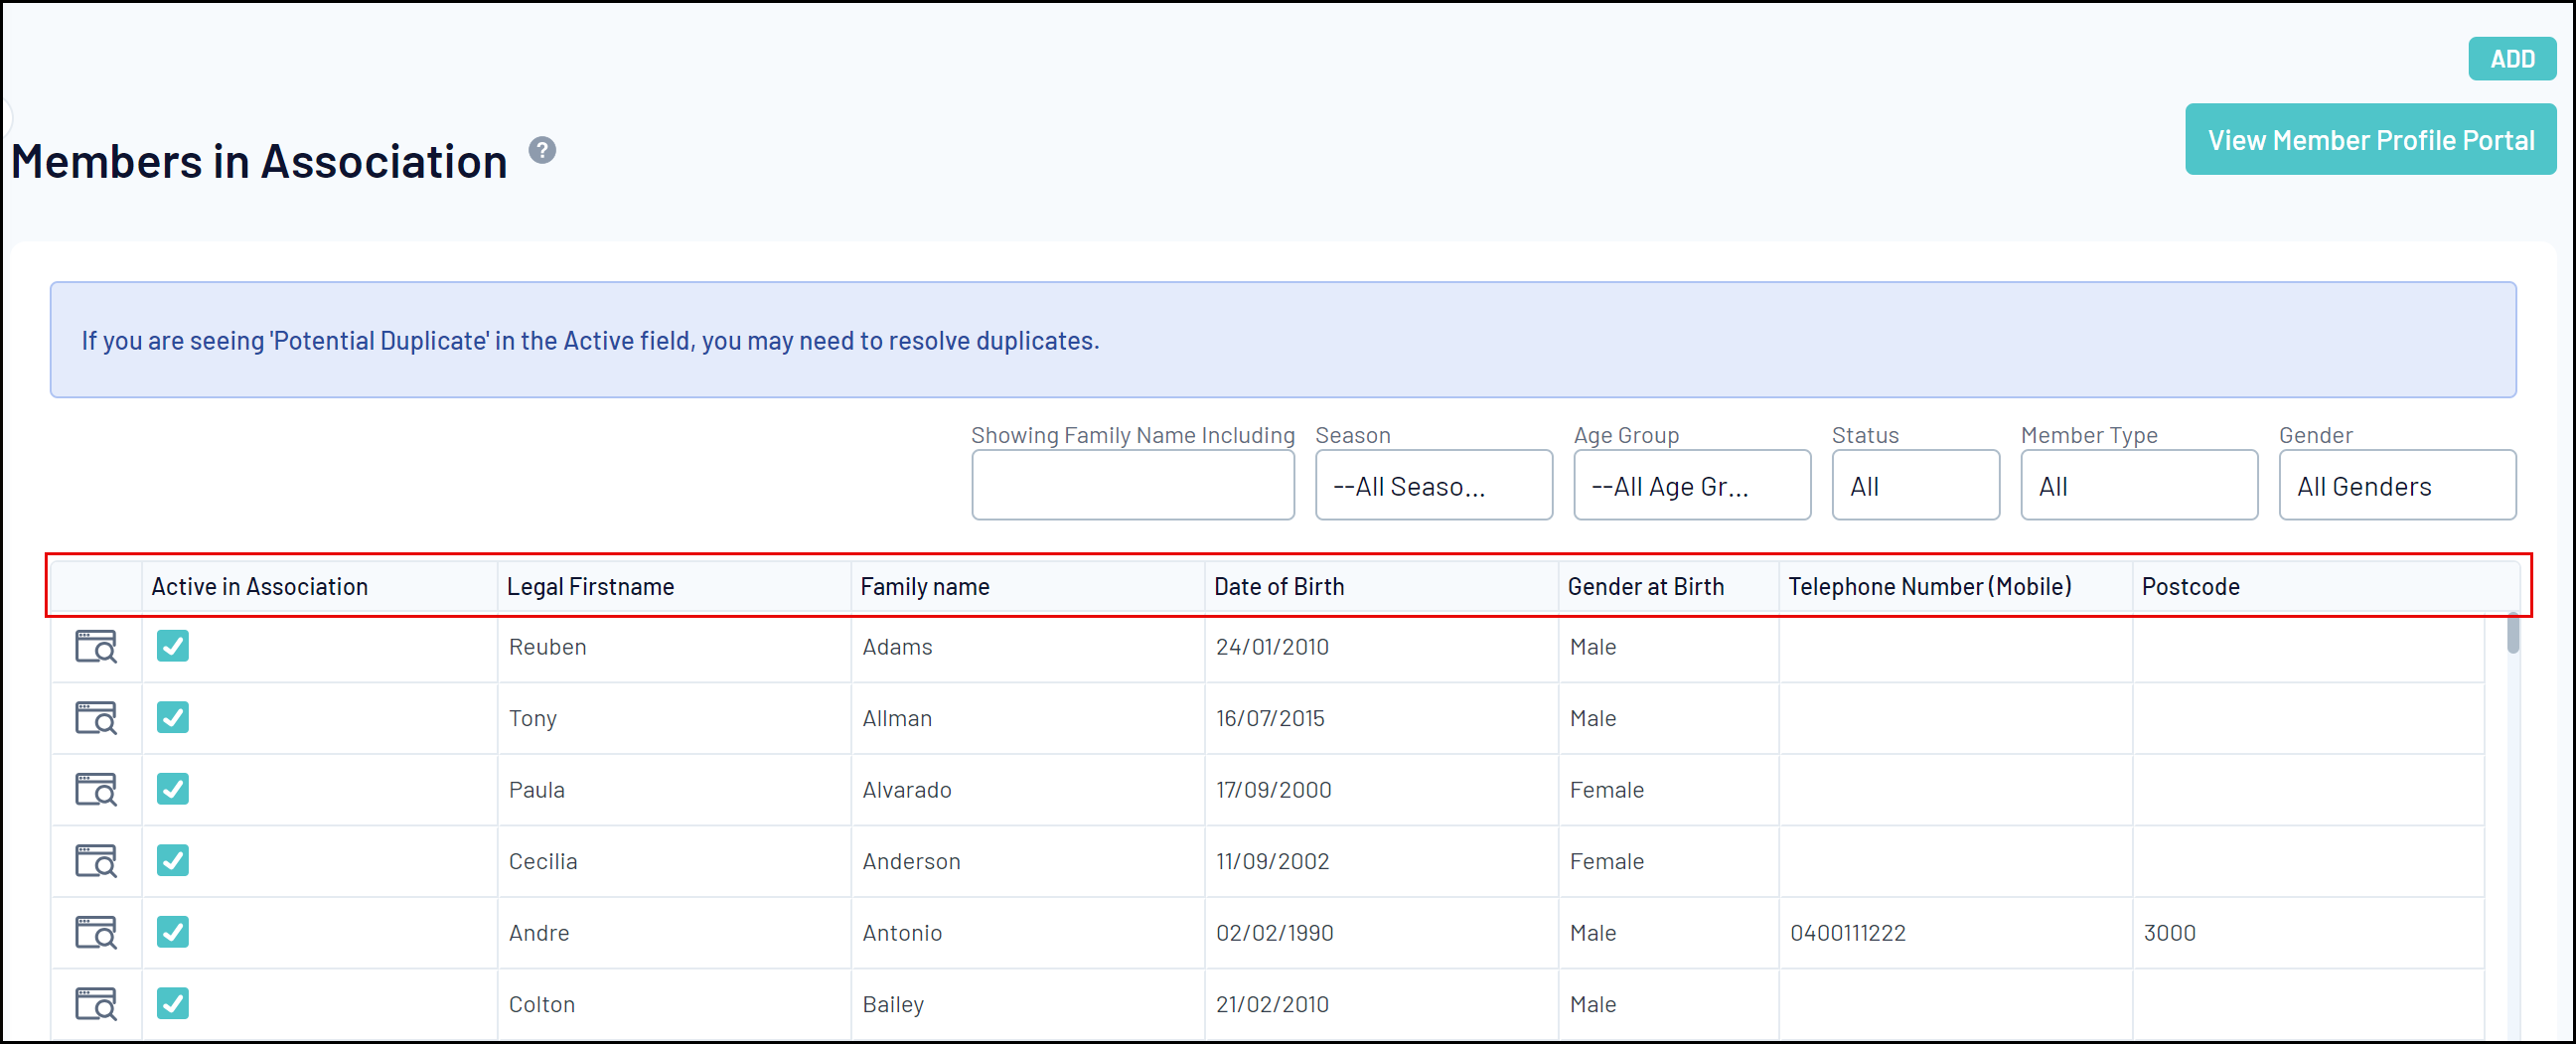Open Andre Antonio's record view icon
Screen dimensions: 2576x1044
(x=96, y=933)
